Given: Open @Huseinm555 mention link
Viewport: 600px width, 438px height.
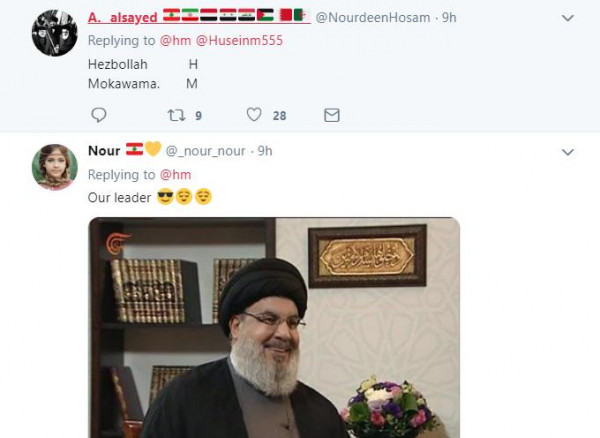Looking at the screenshot, I should point(240,40).
